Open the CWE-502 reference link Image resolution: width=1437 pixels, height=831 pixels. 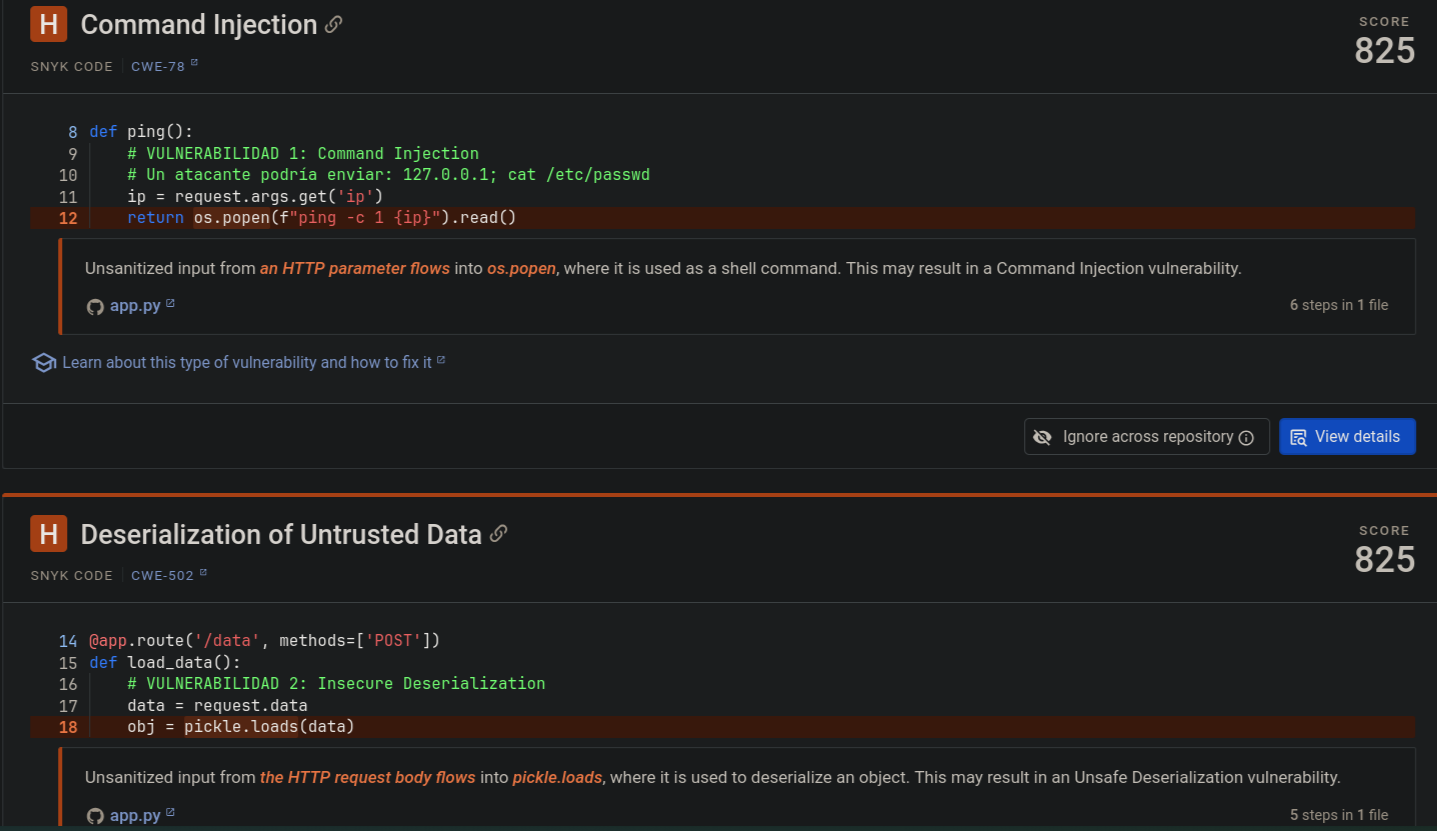(162, 575)
